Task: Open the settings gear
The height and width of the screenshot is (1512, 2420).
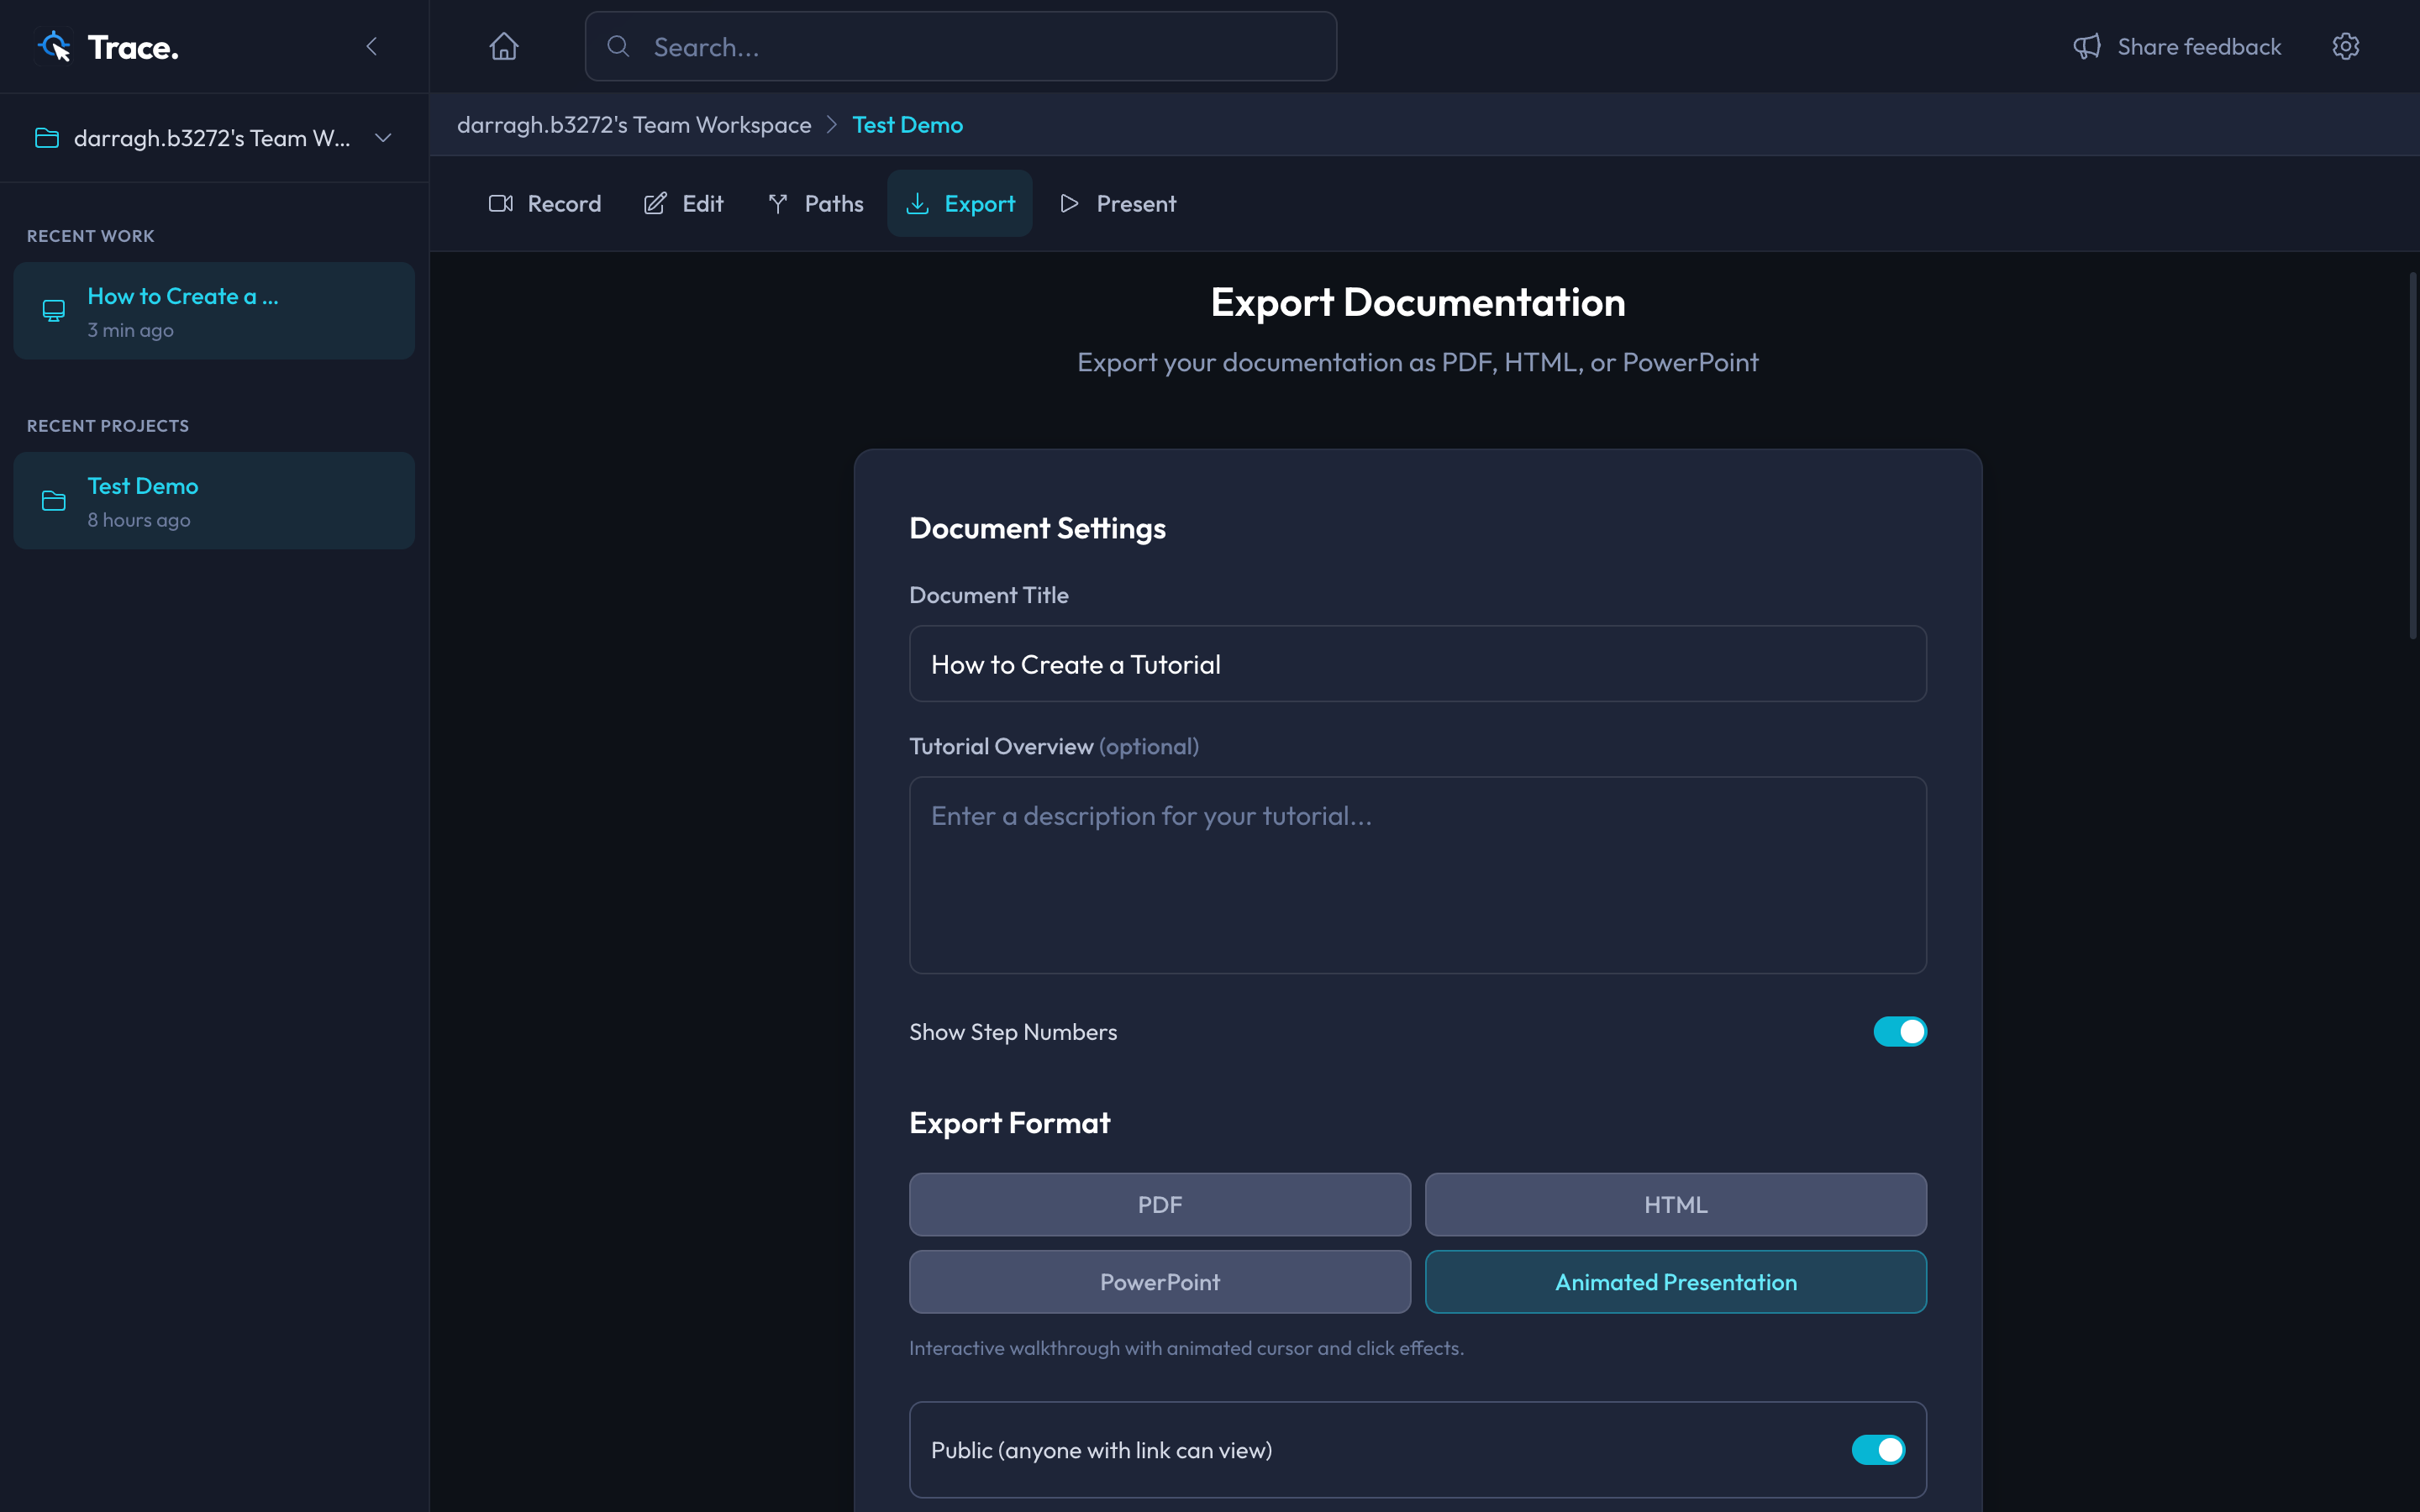Action: pyautogui.click(x=2346, y=46)
